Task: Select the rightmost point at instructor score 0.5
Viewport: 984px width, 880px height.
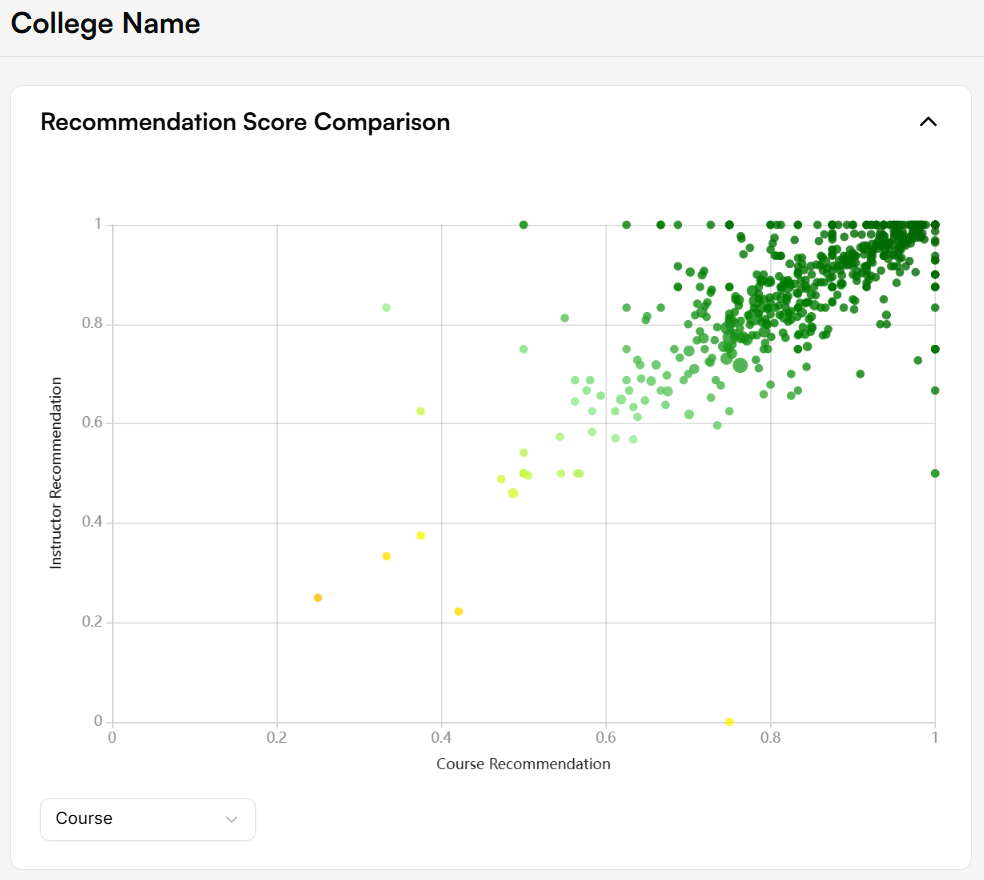Action: pyautogui.click(x=935, y=473)
